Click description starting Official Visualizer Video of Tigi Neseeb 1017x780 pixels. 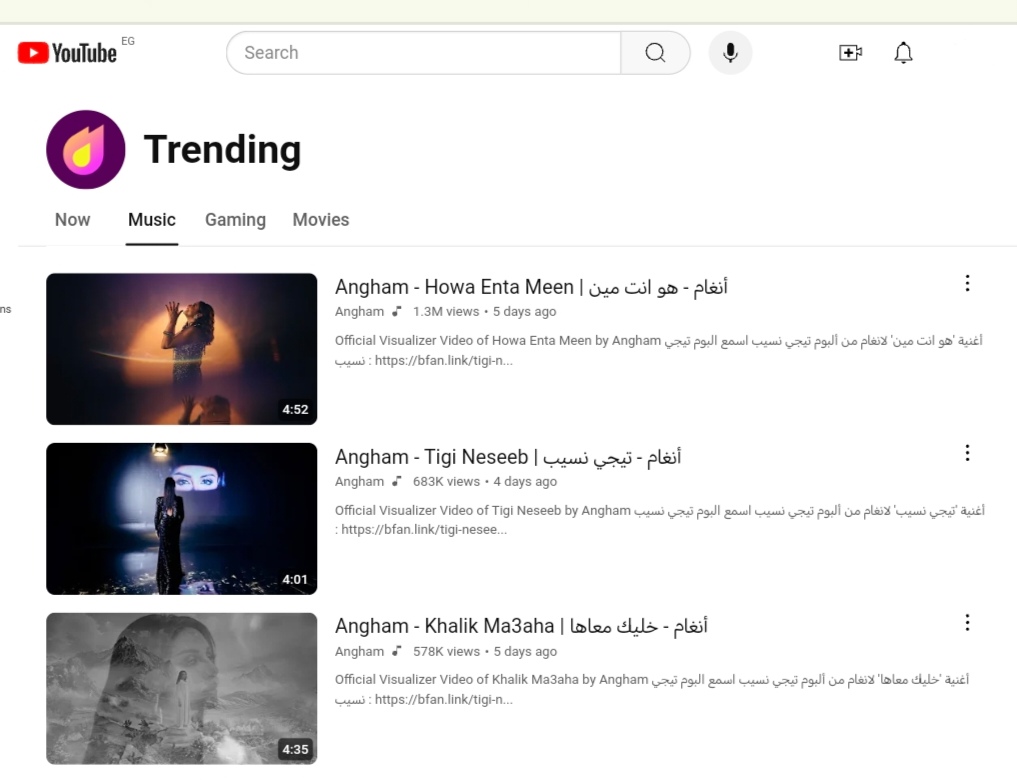(660, 520)
